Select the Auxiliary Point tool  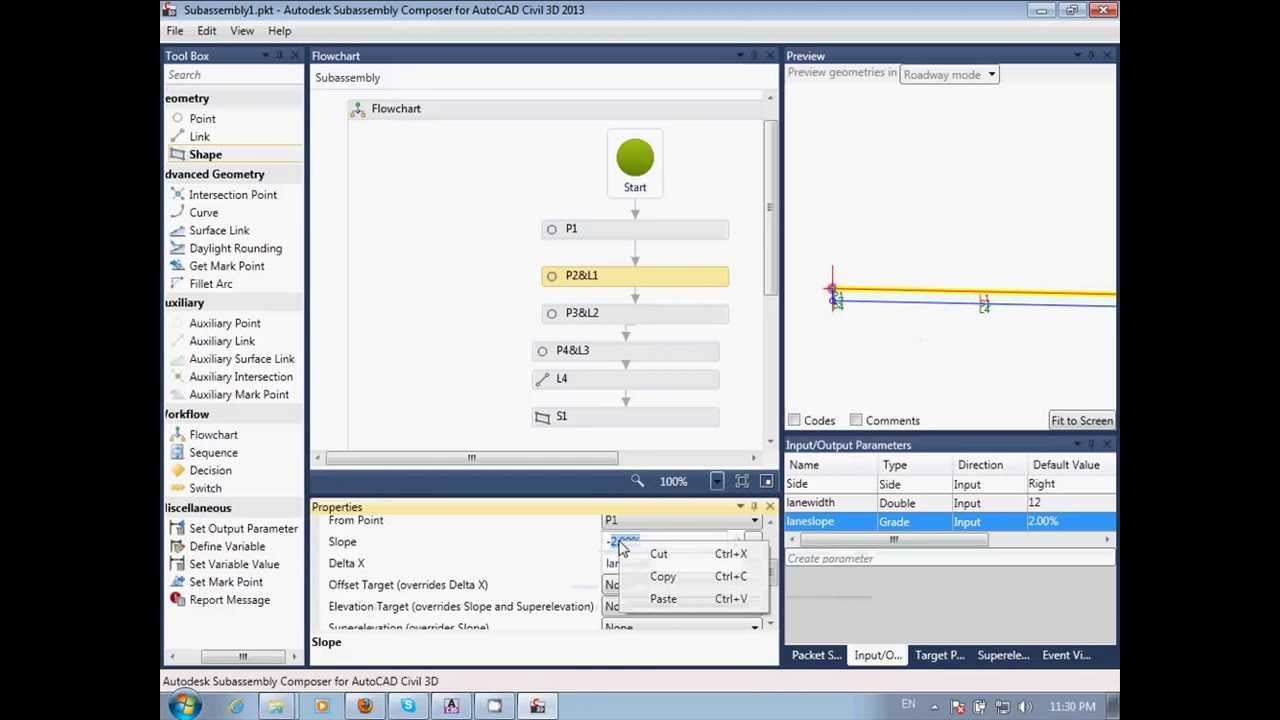(x=224, y=324)
